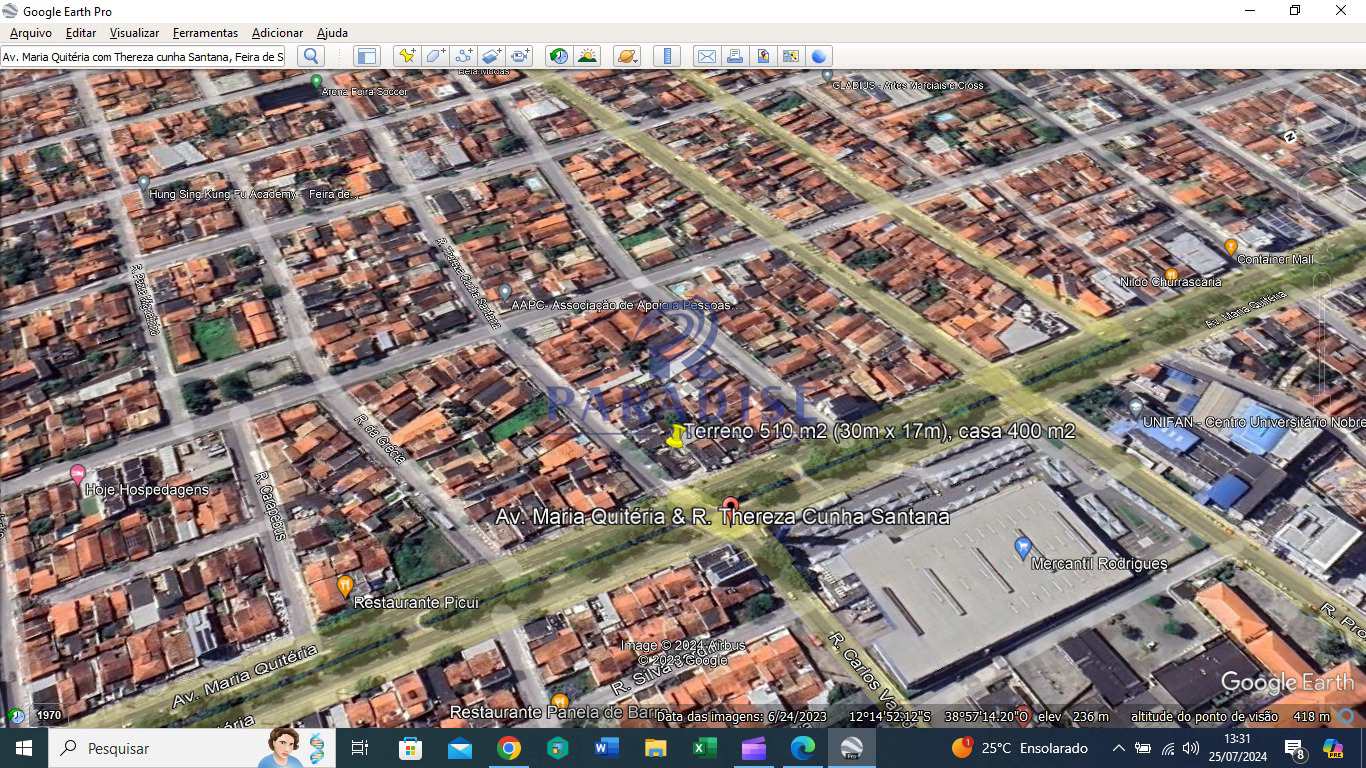
Task: Print the current view
Action: tap(734, 56)
